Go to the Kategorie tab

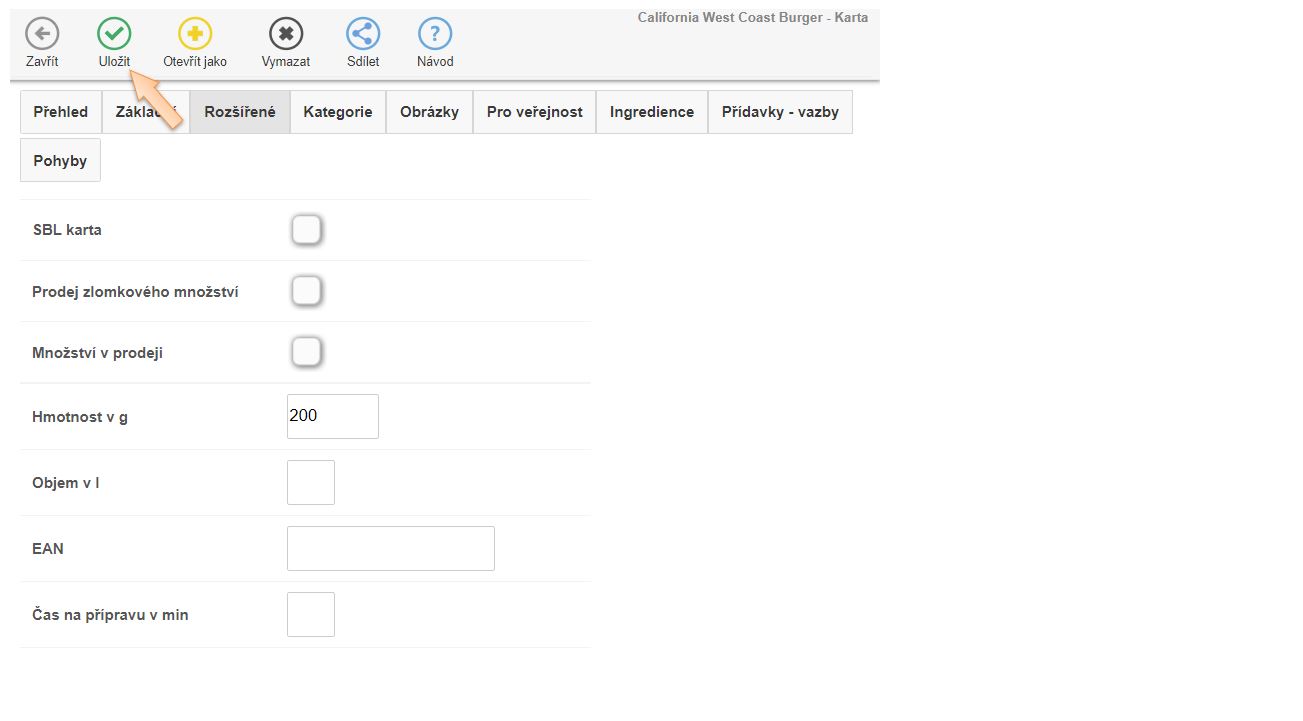(x=338, y=112)
